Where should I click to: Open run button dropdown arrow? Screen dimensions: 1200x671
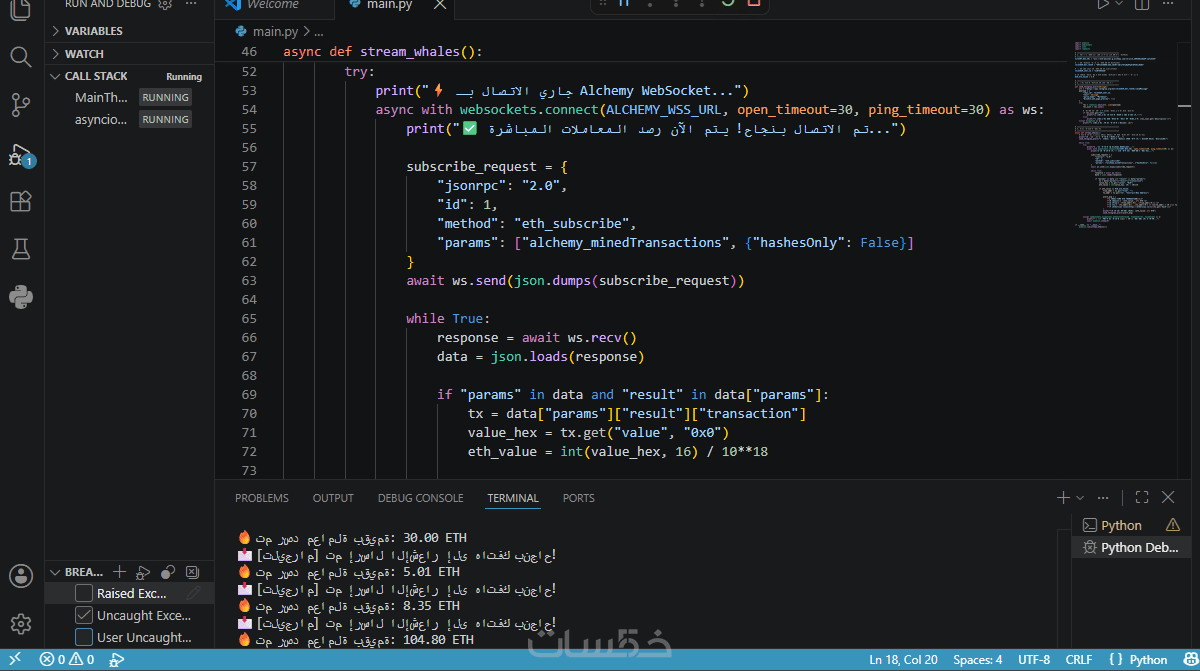pos(1119,4)
